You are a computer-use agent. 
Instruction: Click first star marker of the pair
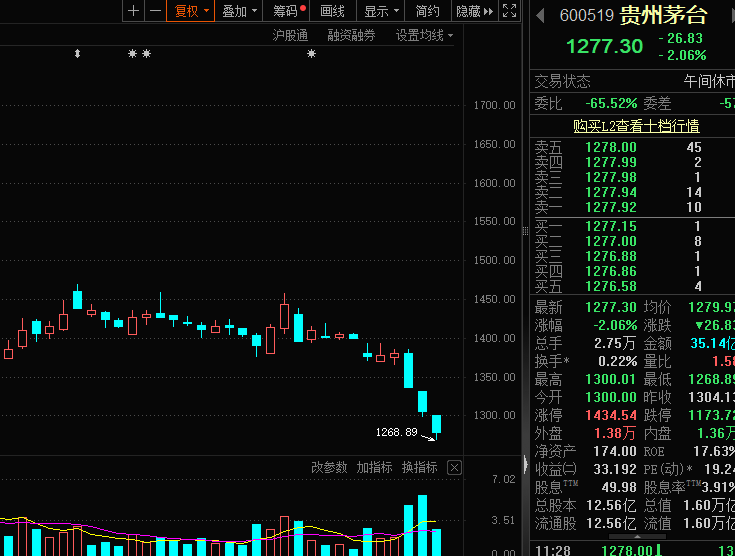(133, 54)
